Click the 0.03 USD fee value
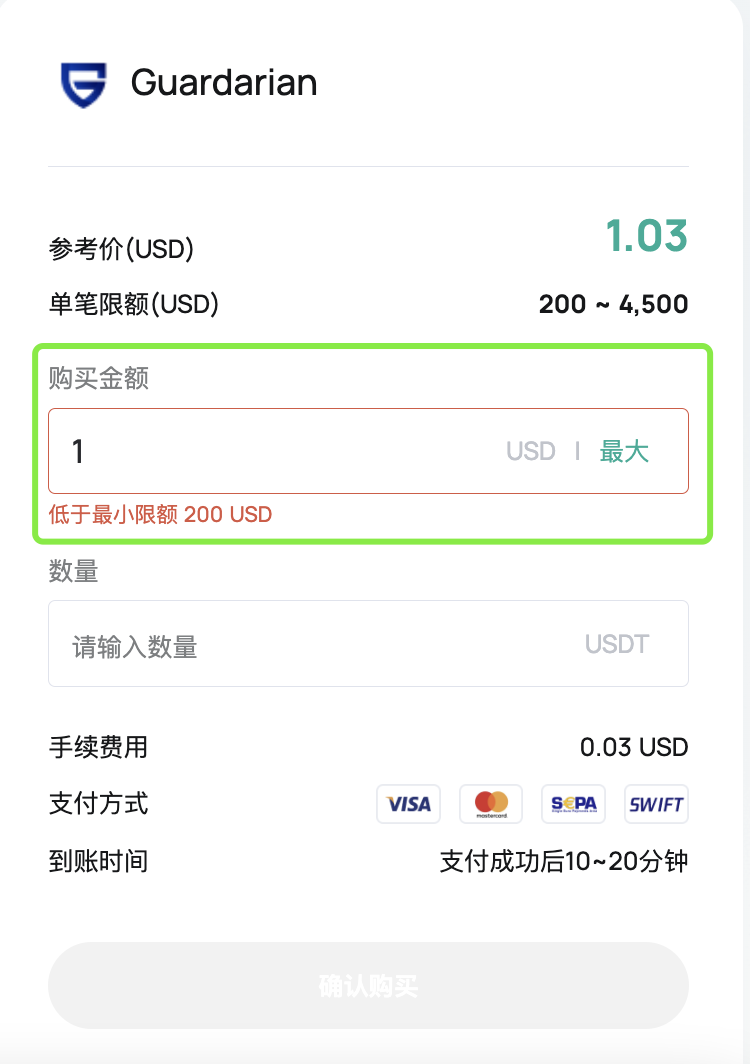This screenshot has width=750, height=1064. tap(634, 747)
